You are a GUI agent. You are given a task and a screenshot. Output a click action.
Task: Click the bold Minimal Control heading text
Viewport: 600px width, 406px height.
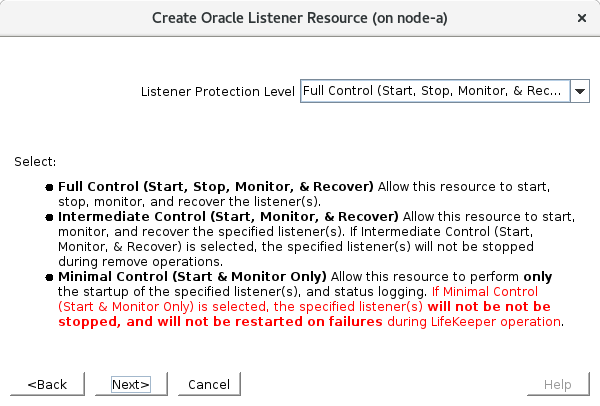192,275
